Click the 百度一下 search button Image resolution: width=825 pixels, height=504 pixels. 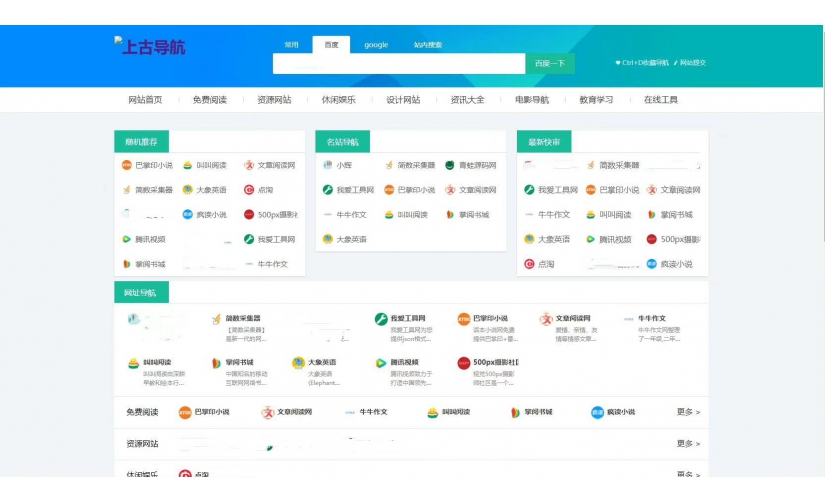pyautogui.click(x=550, y=64)
